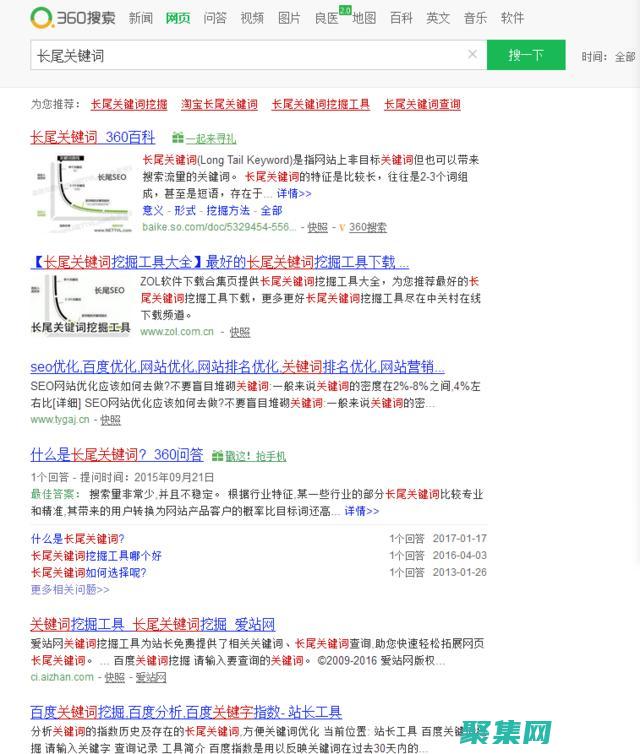Expand 详情>> in the 360百科 result
Image resolution: width=640 pixels, height=754 pixels.
[x=294, y=193]
